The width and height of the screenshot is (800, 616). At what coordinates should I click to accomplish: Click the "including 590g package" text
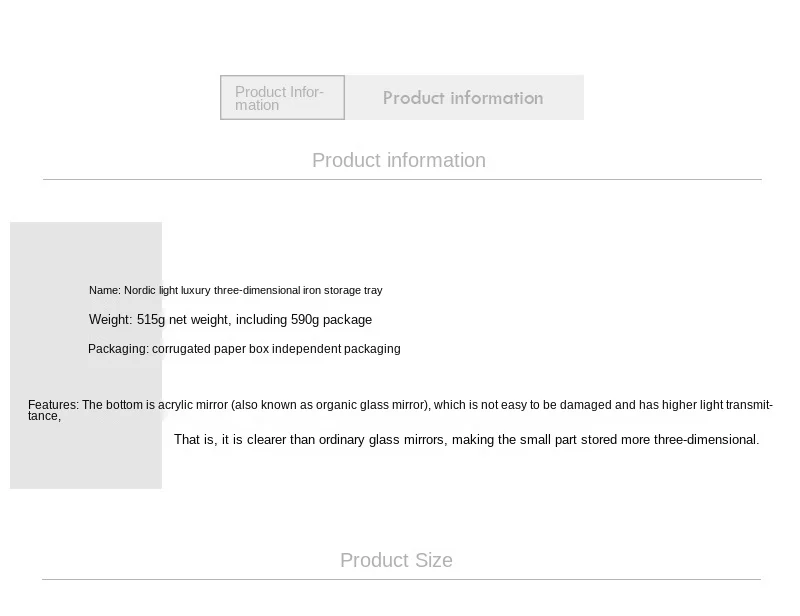click(304, 320)
